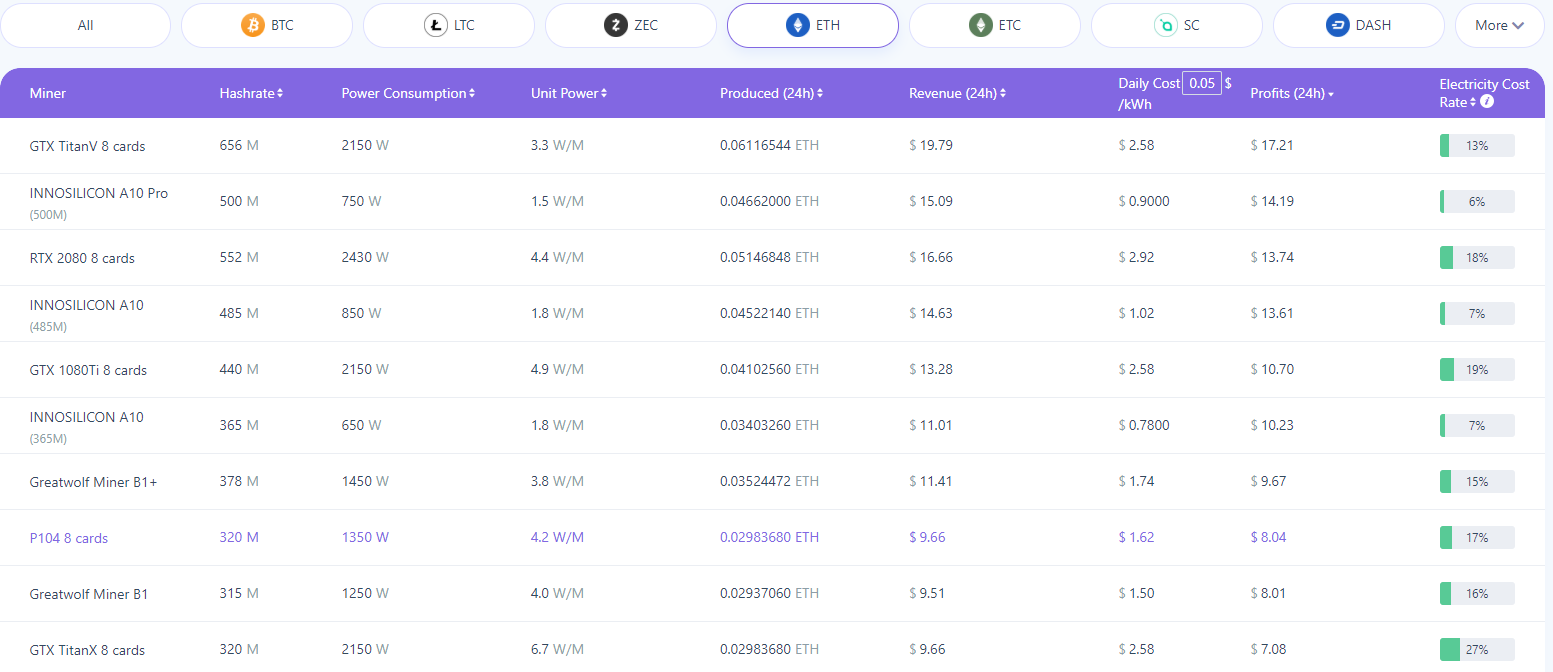Screen dimensions: 1553x672
Task: Click the 27% electricity cost bar
Action: [1477, 649]
